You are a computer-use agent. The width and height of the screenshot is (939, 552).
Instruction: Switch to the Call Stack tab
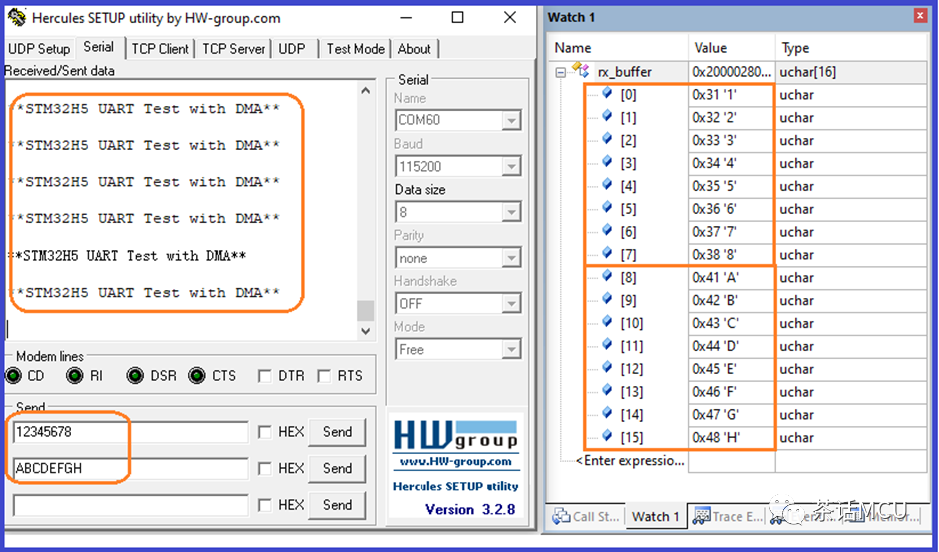tap(587, 516)
